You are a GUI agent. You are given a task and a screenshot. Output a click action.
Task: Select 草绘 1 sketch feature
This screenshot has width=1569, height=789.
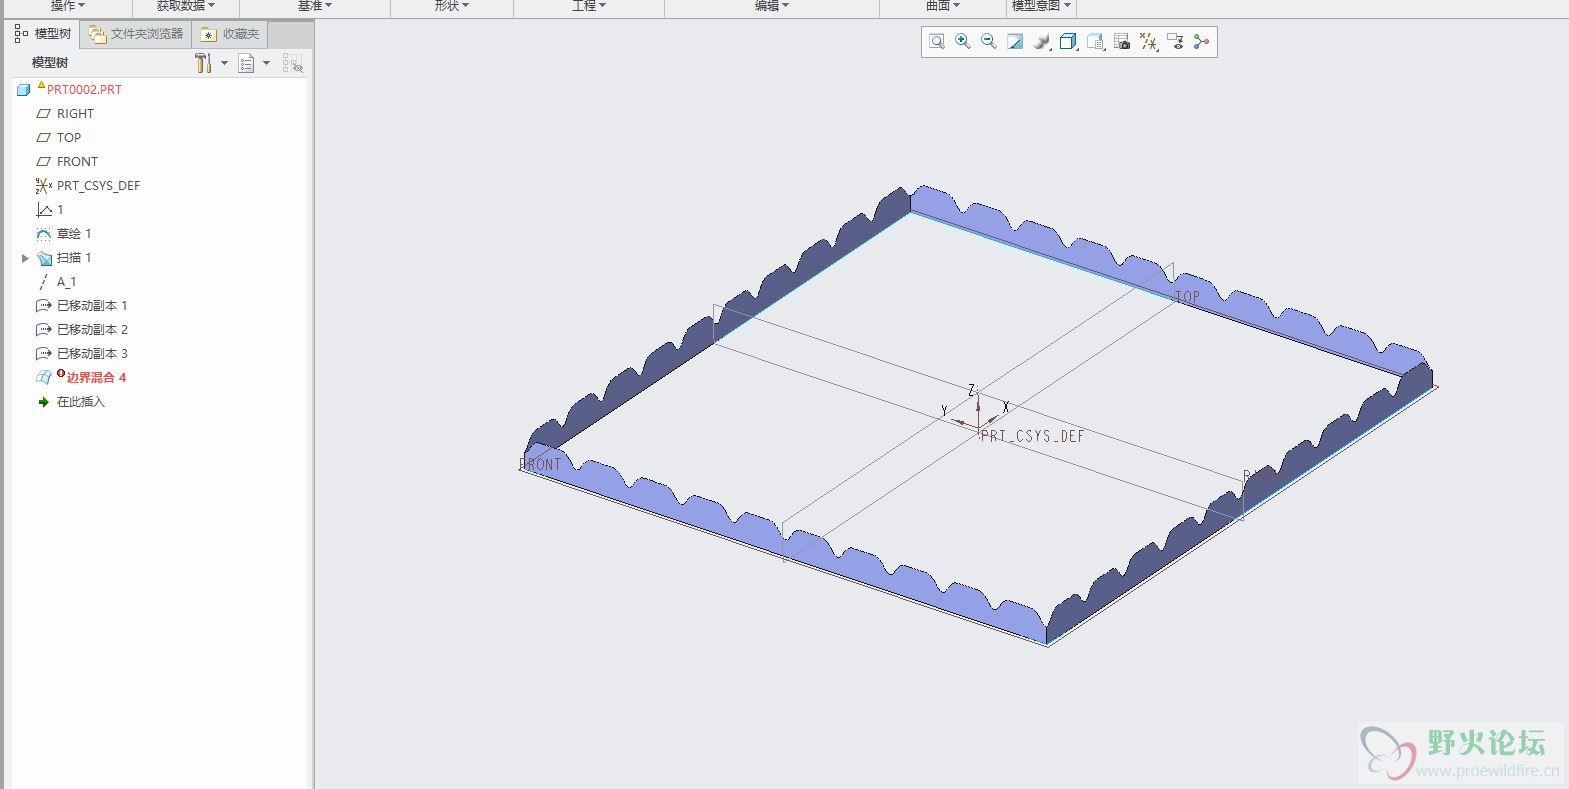coord(74,233)
